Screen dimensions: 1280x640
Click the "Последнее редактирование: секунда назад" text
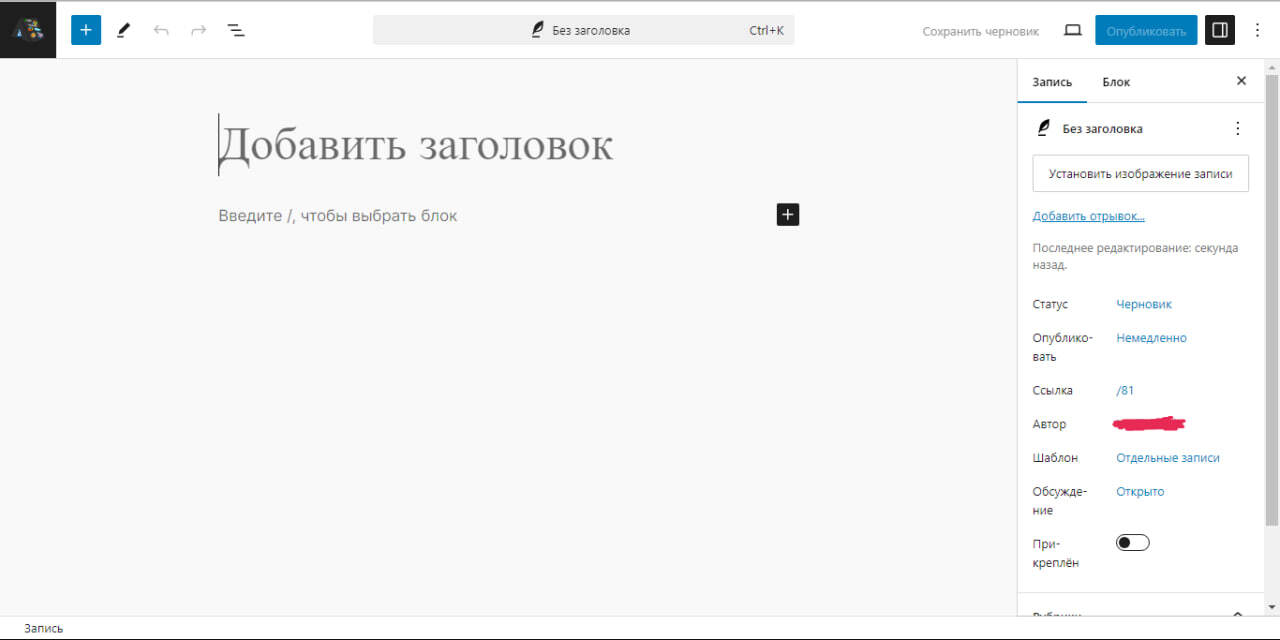1135,256
